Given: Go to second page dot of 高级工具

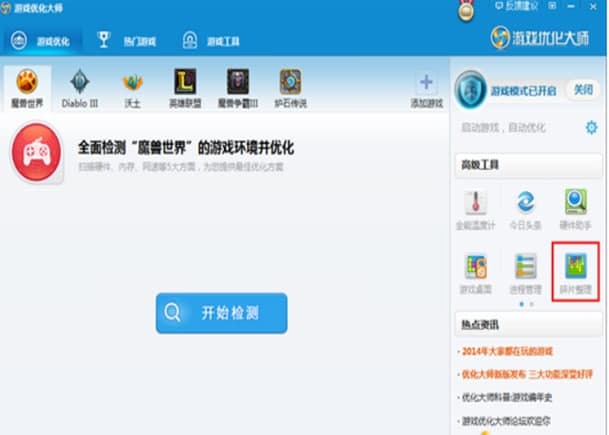Looking at the screenshot, I should [532, 304].
